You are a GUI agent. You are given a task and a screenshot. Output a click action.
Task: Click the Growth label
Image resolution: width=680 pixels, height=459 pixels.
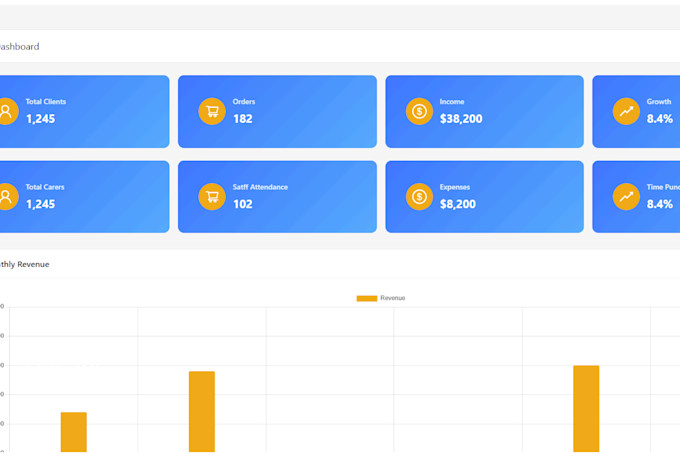pos(659,102)
